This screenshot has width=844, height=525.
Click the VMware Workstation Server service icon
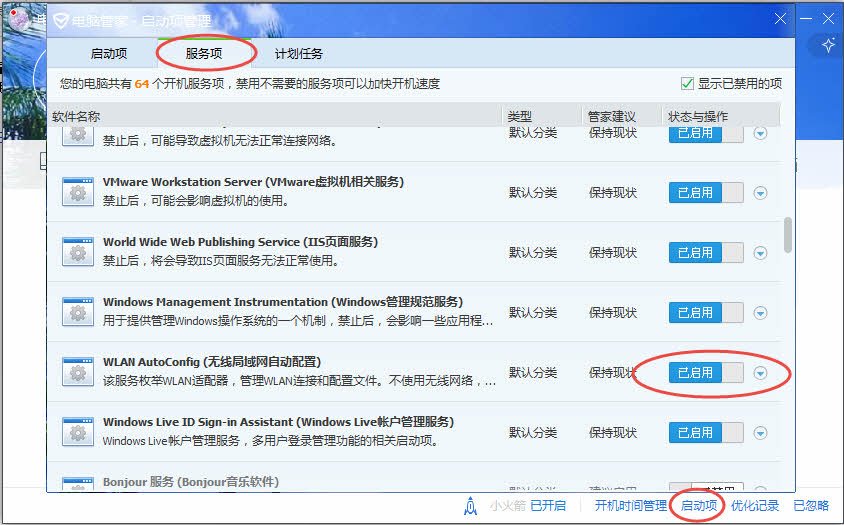(78, 192)
